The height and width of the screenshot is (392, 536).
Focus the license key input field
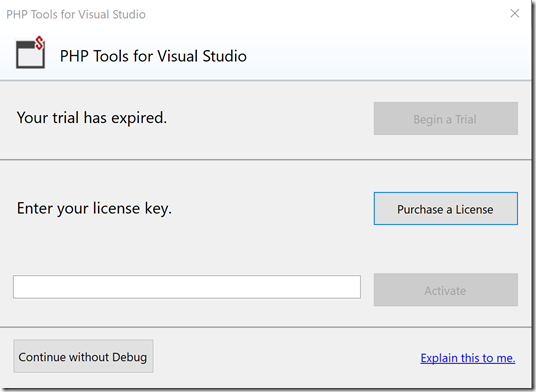(187, 287)
